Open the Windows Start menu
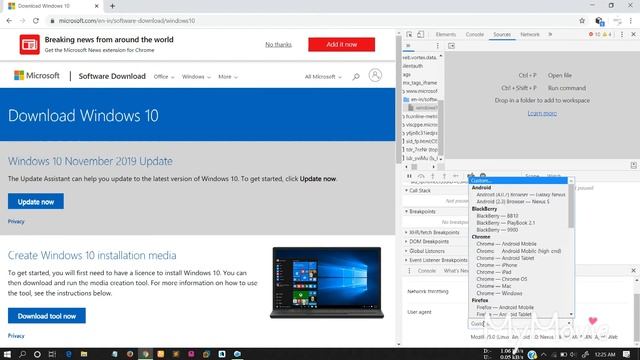 tap(7, 354)
